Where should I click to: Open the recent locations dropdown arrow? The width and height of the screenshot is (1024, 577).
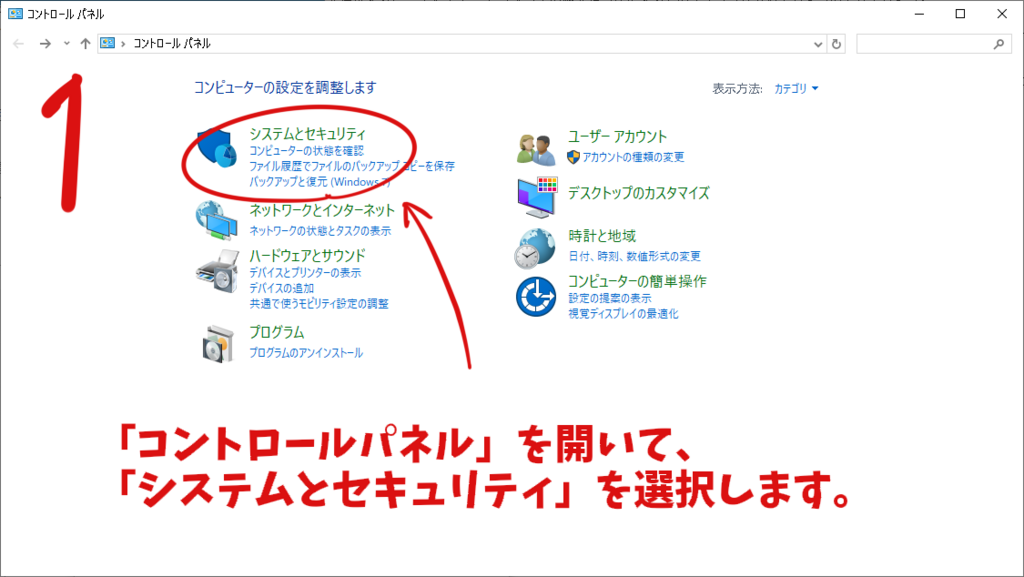coord(67,44)
